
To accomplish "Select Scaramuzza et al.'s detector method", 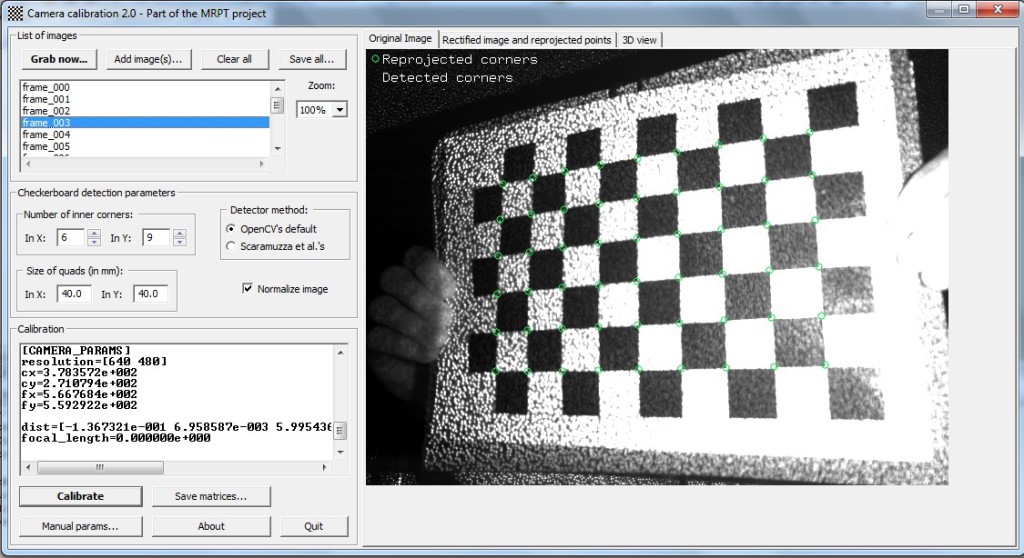I will coord(232,245).
